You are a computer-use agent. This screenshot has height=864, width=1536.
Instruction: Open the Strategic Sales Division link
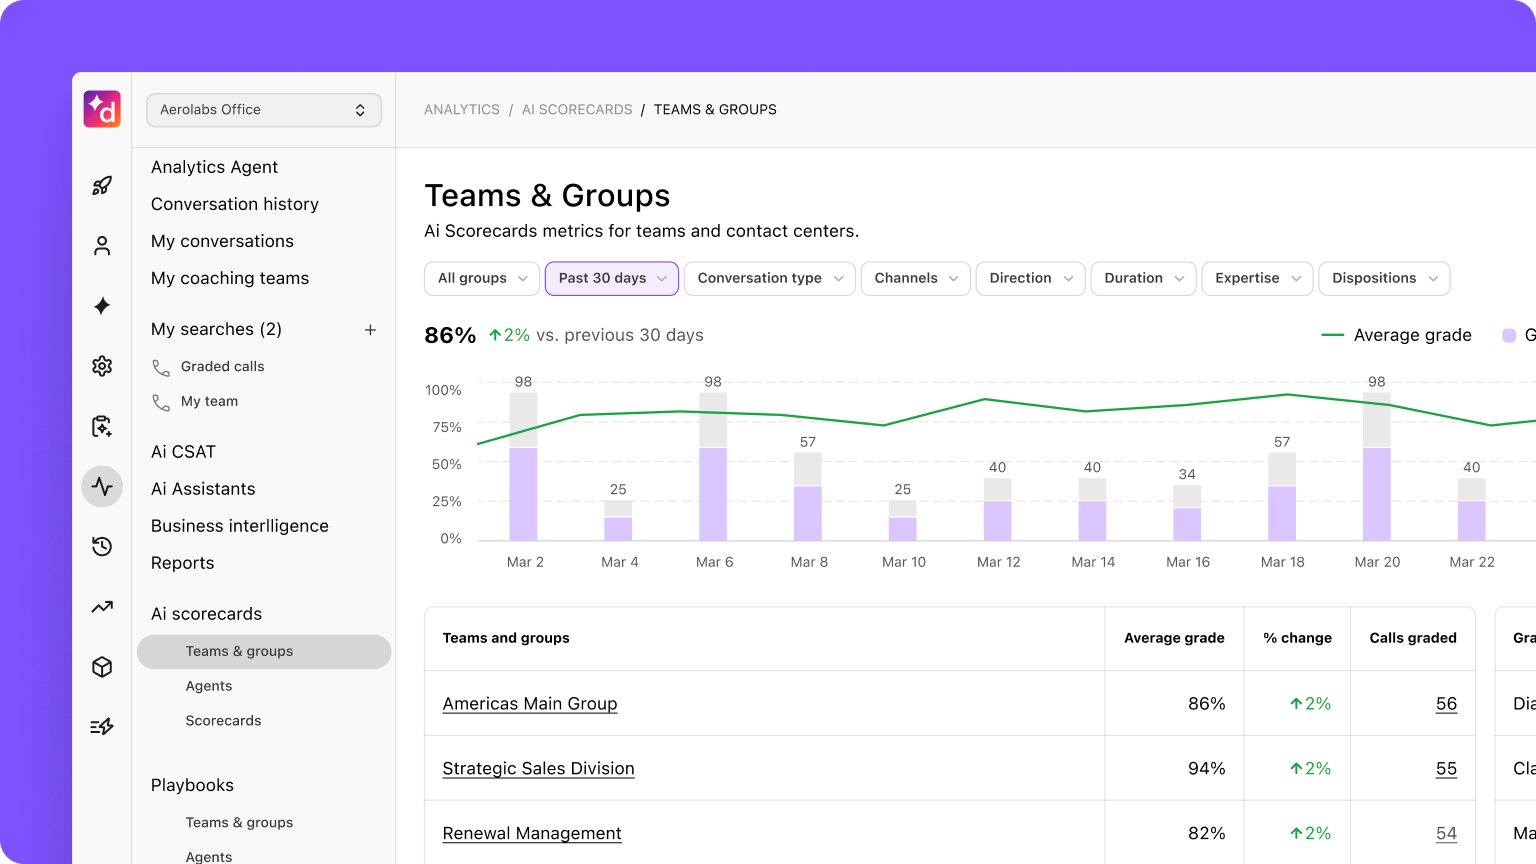click(538, 769)
